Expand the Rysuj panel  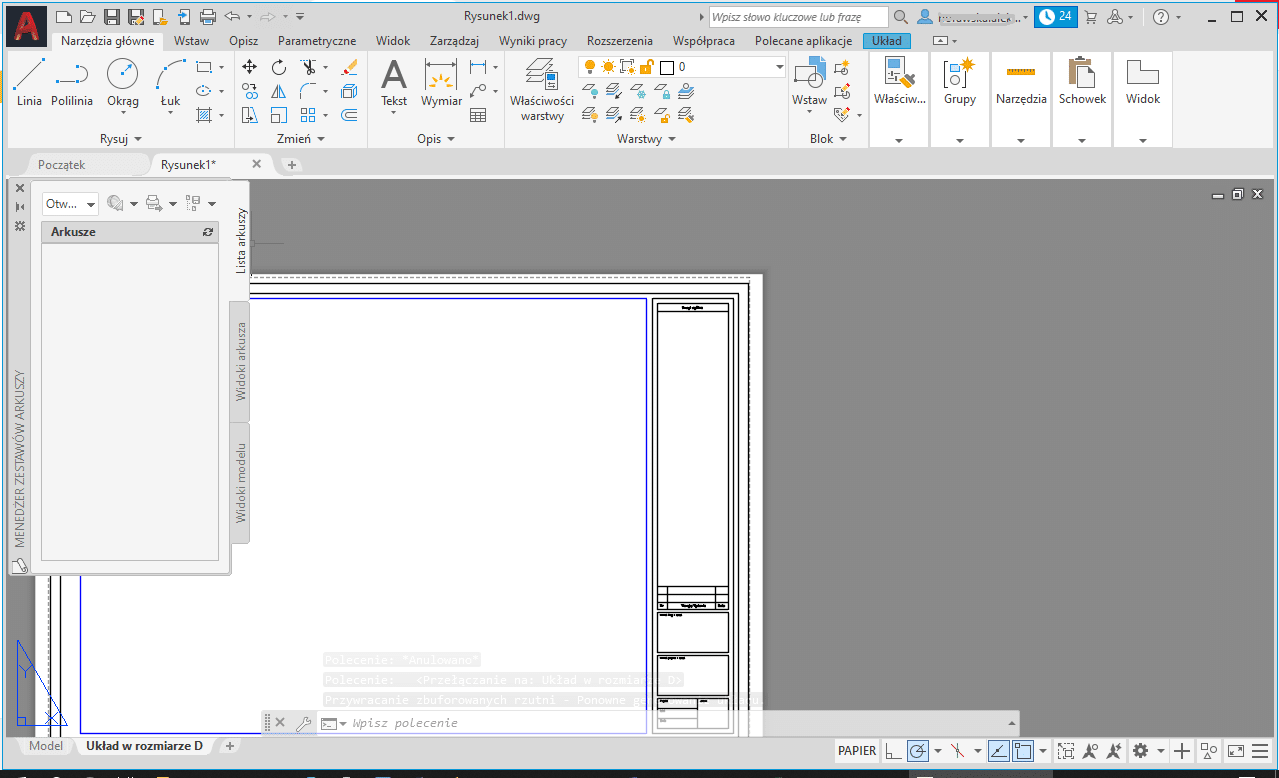121,139
